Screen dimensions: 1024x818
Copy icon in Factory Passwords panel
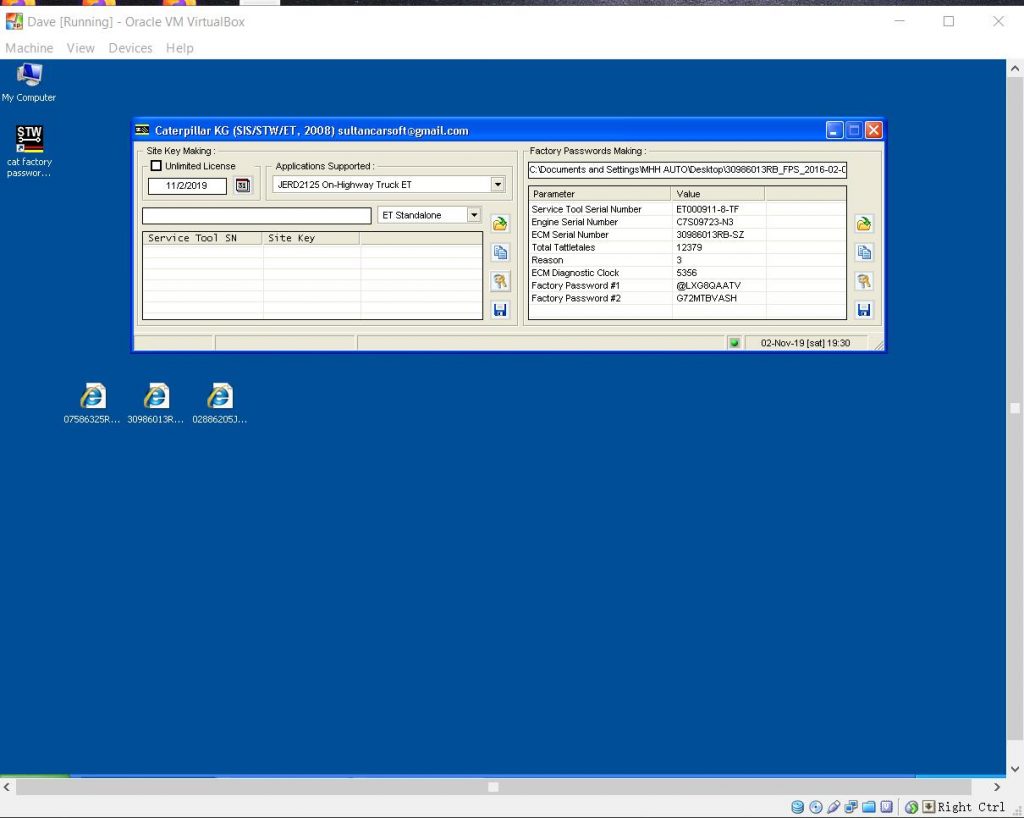click(864, 253)
